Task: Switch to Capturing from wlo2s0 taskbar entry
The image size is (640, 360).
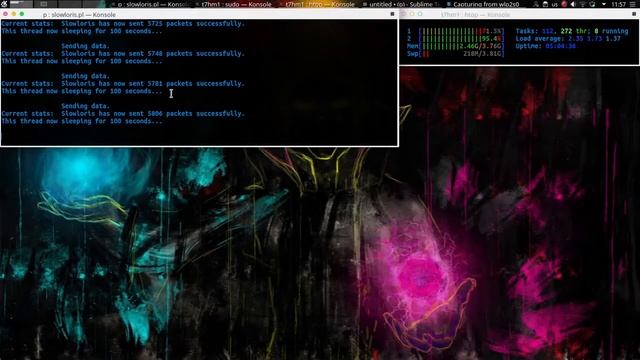Action: point(483,4)
